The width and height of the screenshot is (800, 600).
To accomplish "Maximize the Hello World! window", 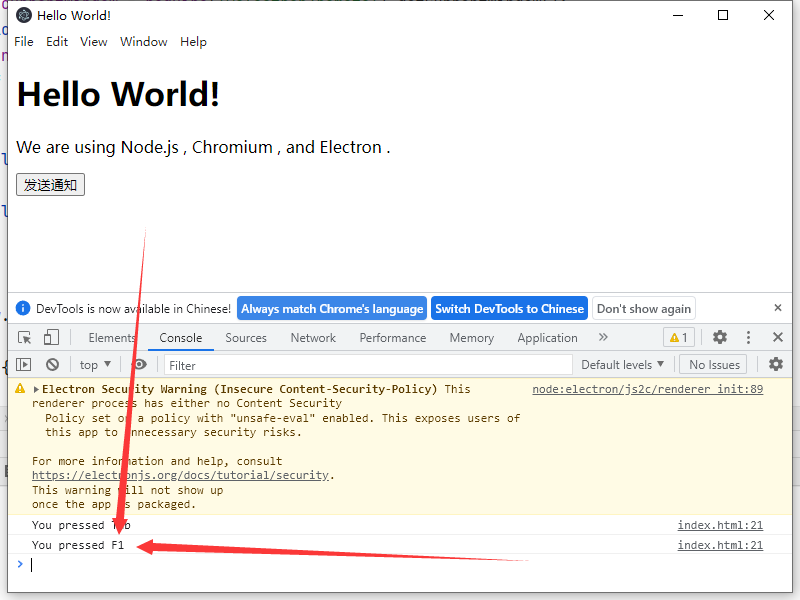I will click(723, 15).
